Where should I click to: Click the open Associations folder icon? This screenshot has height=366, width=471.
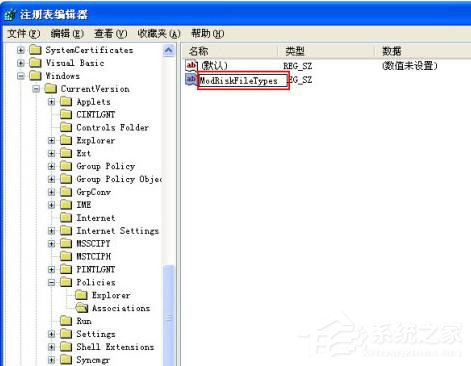82,308
